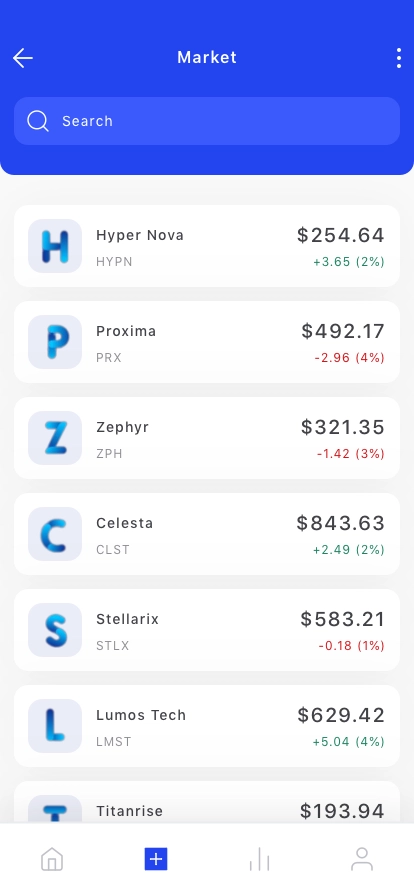Tap the magnifier search icon
The width and height of the screenshot is (414, 896).
38,121
